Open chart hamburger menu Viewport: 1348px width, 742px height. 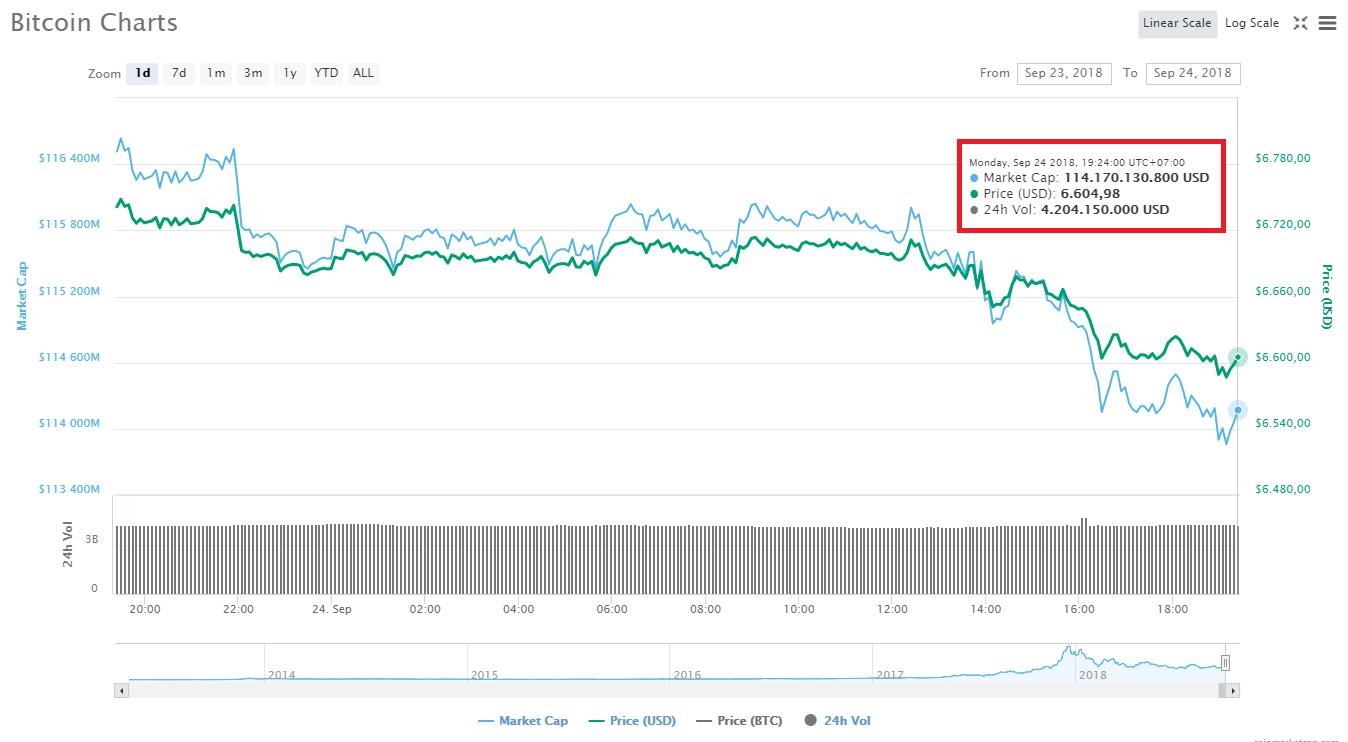[x=1327, y=23]
